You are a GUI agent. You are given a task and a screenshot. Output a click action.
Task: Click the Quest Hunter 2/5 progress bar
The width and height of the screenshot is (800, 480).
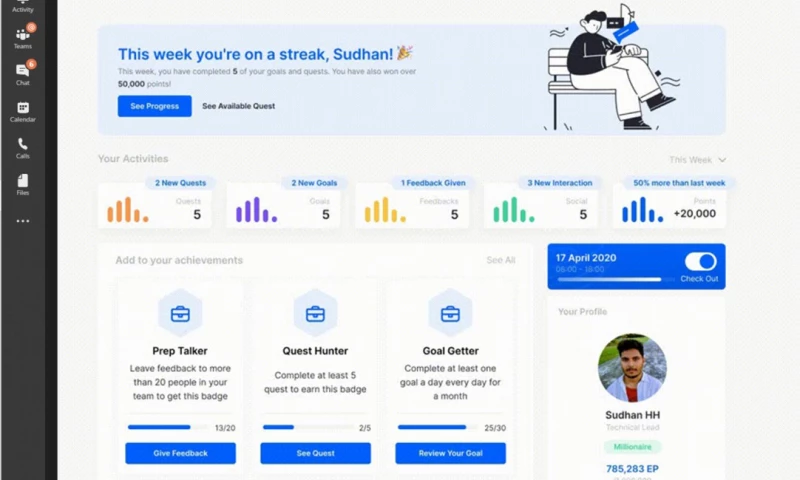click(x=308, y=427)
